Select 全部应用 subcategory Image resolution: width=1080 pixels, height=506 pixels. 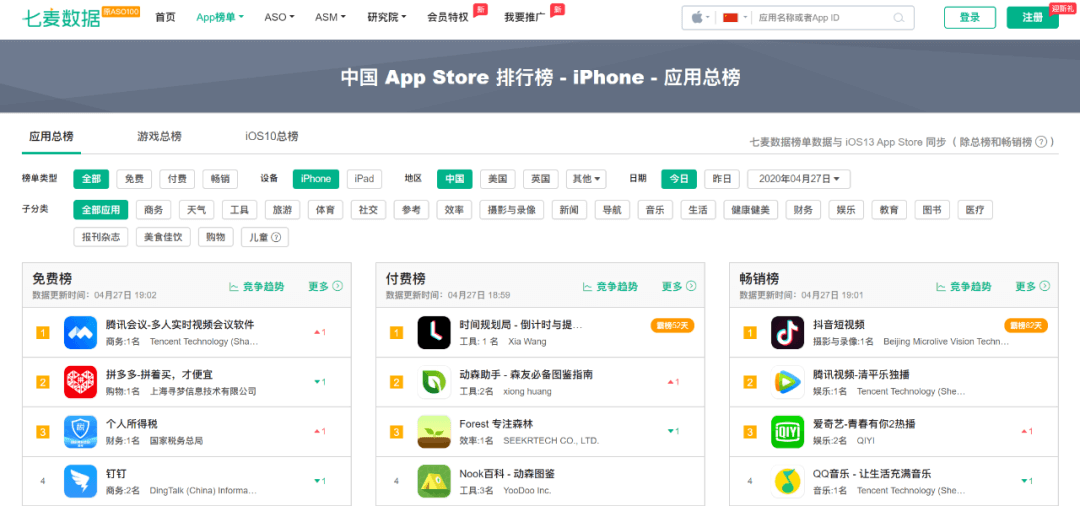(x=101, y=210)
